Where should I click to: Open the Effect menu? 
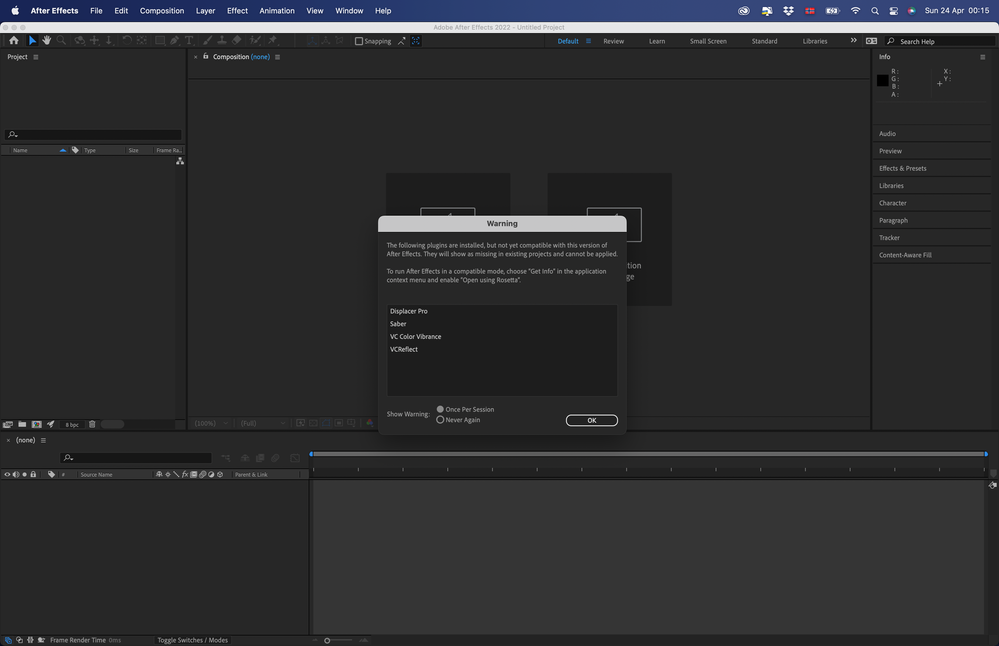(237, 11)
